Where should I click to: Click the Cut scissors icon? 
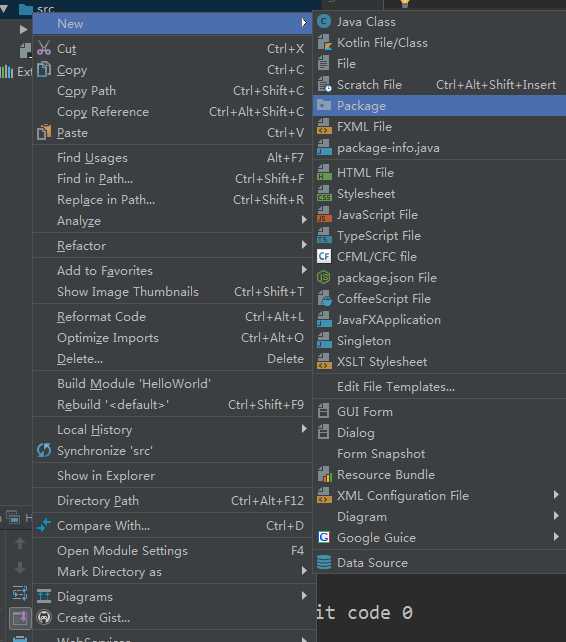pyautogui.click(x=44, y=48)
